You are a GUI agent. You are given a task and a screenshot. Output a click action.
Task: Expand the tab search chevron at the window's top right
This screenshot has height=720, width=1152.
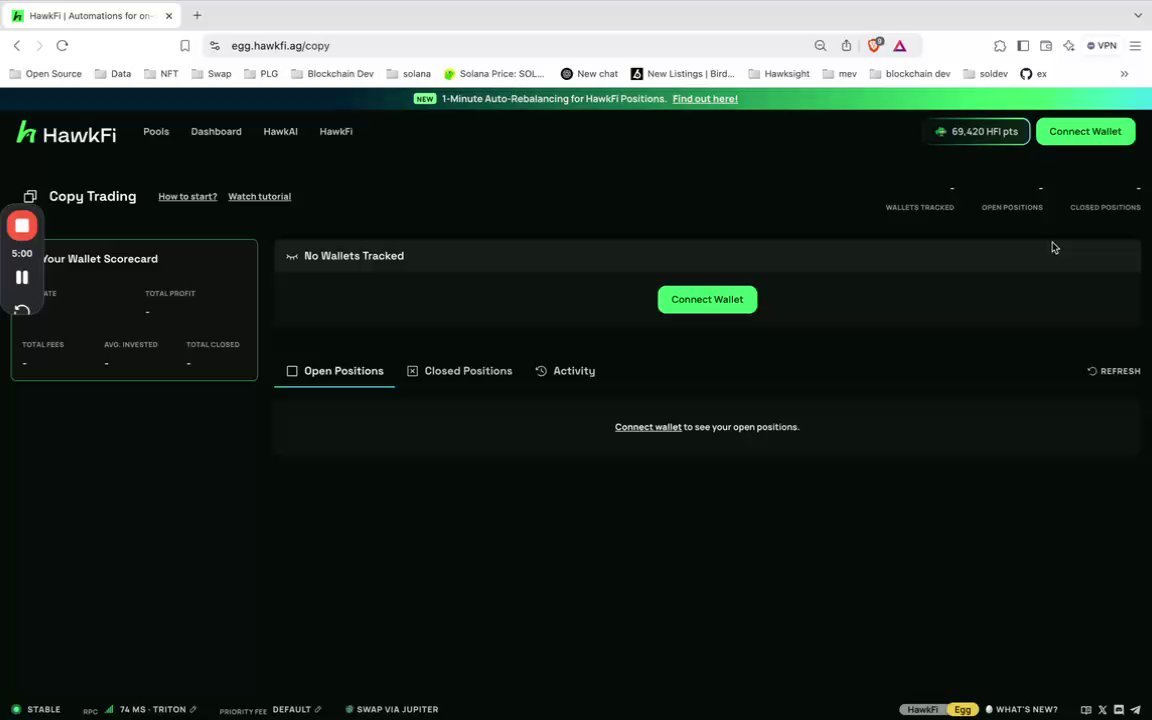pyautogui.click(x=1137, y=15)
